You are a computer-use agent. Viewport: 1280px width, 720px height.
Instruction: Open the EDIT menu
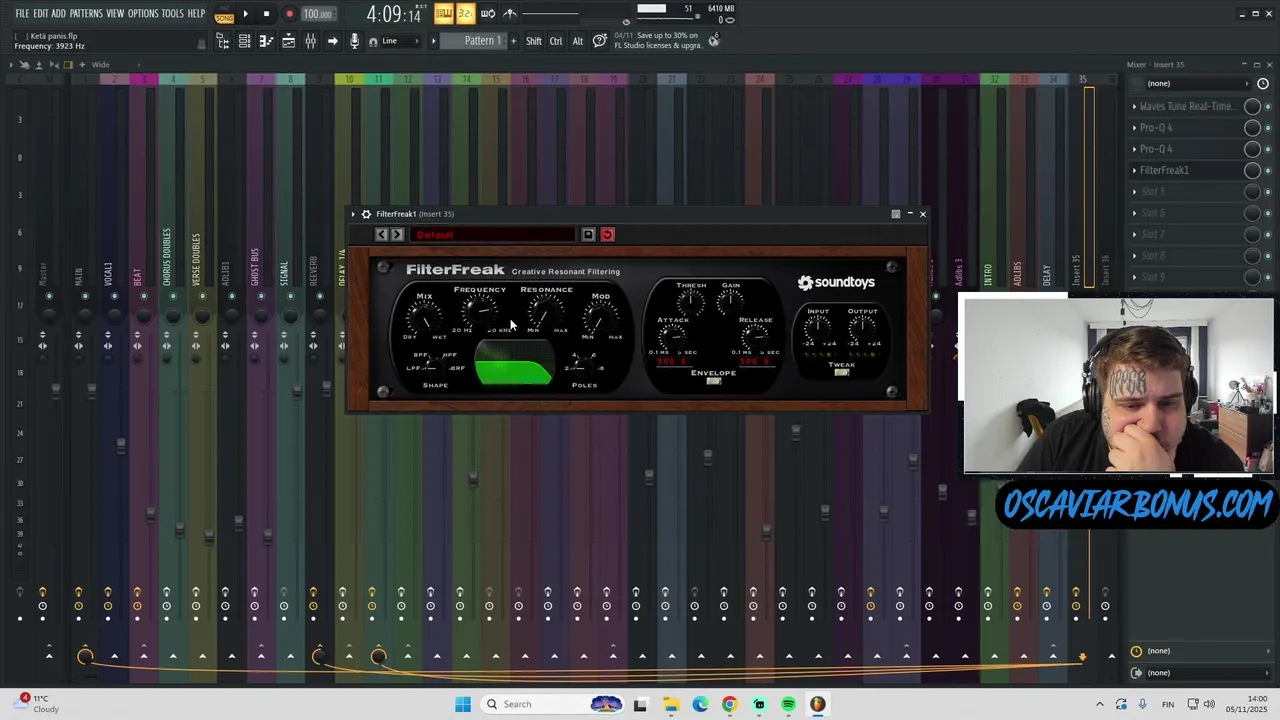pos(41,13)
